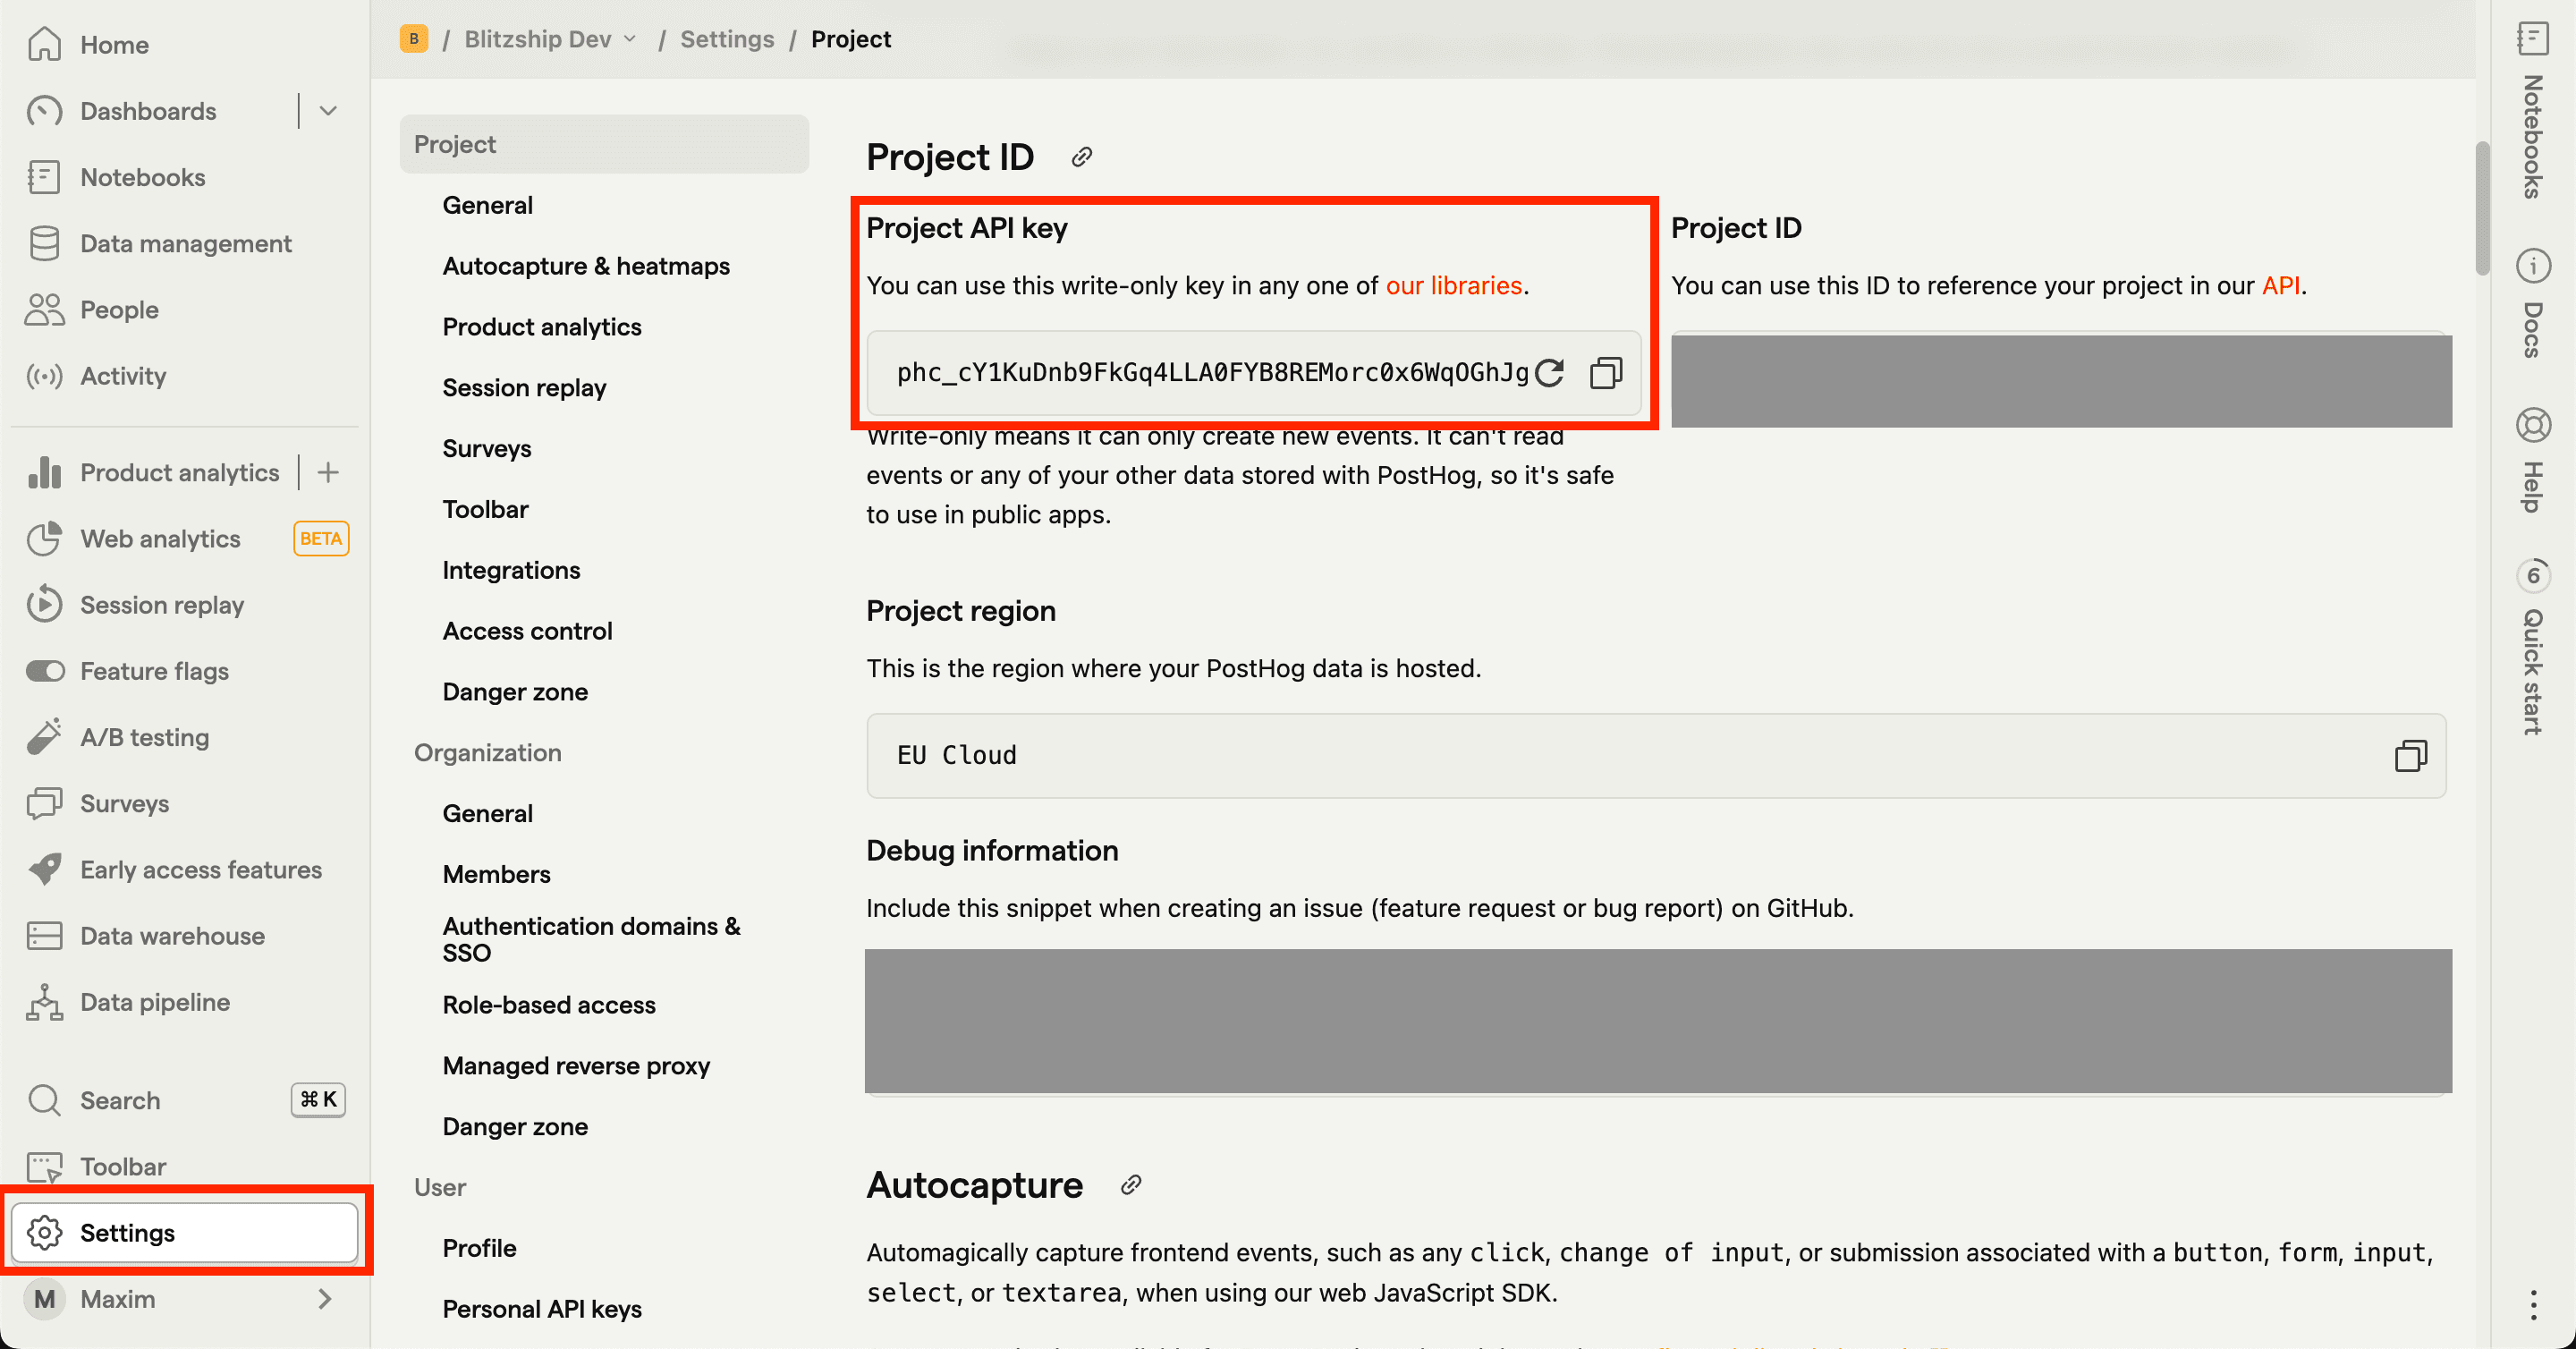The height and width of the screenshot is (1349, 2576).
Task: Click the EU Cloud region field
Action: point(1656,756)
